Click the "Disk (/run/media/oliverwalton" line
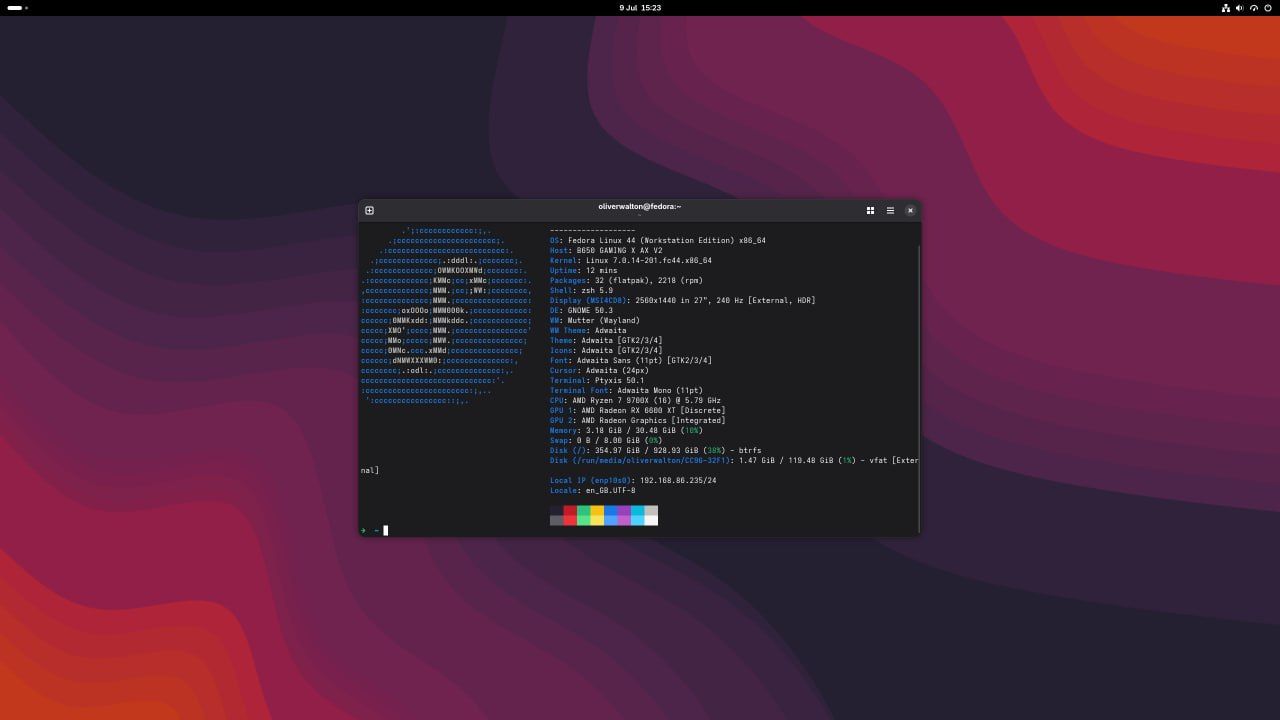 [734, 460]
